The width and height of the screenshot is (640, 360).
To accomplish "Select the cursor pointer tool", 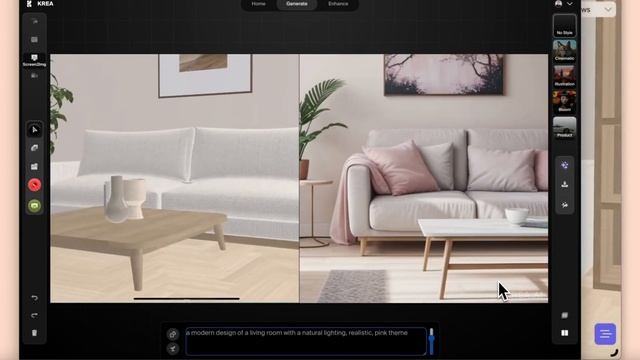I will (x=35, y=130).
